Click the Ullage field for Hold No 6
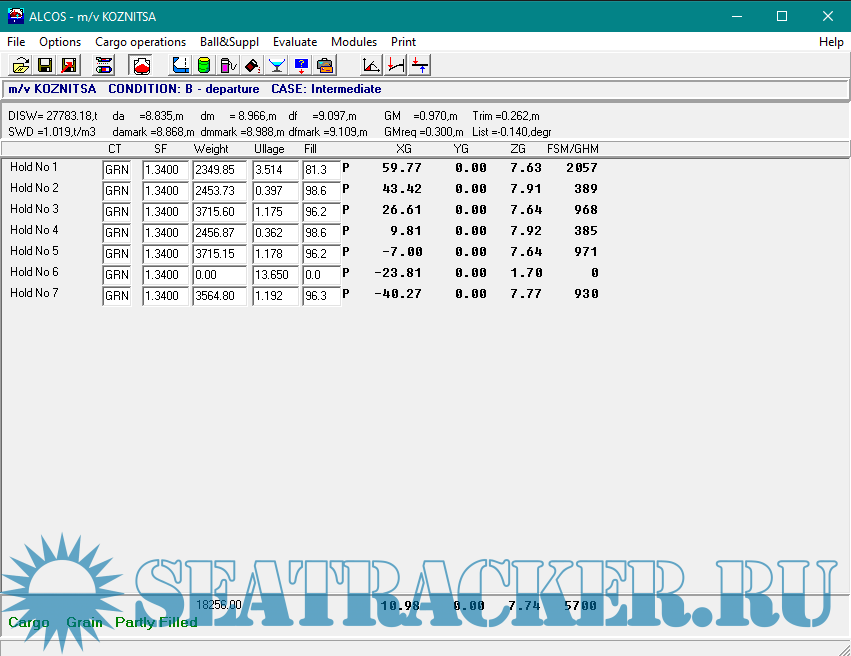 pyautogui.click(x=275, y=275)
